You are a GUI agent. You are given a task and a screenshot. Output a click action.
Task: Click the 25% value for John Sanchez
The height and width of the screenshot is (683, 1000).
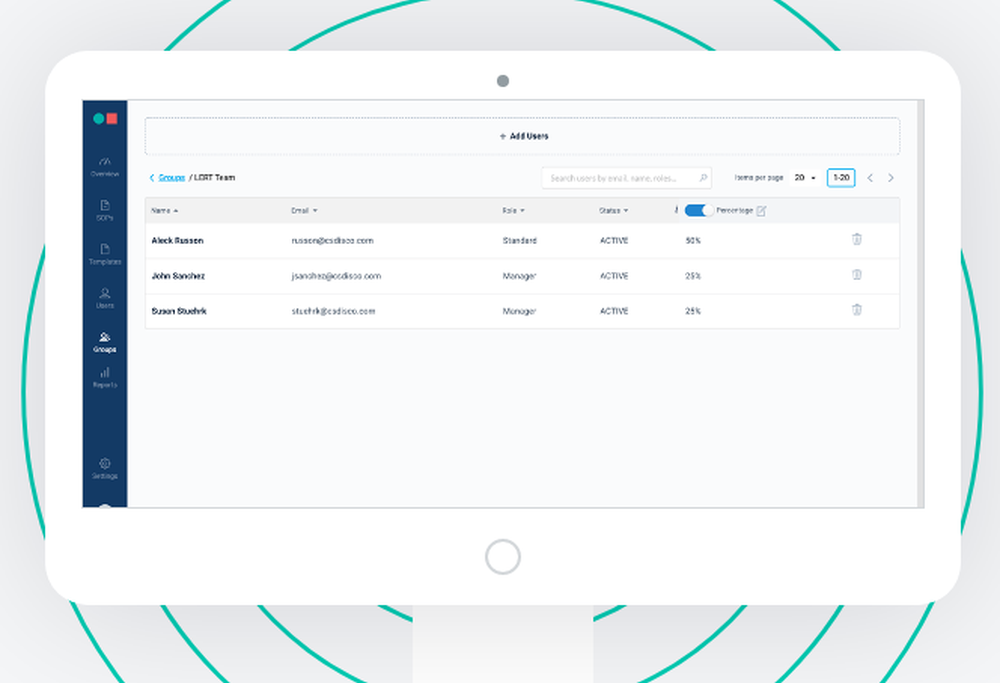693,276
